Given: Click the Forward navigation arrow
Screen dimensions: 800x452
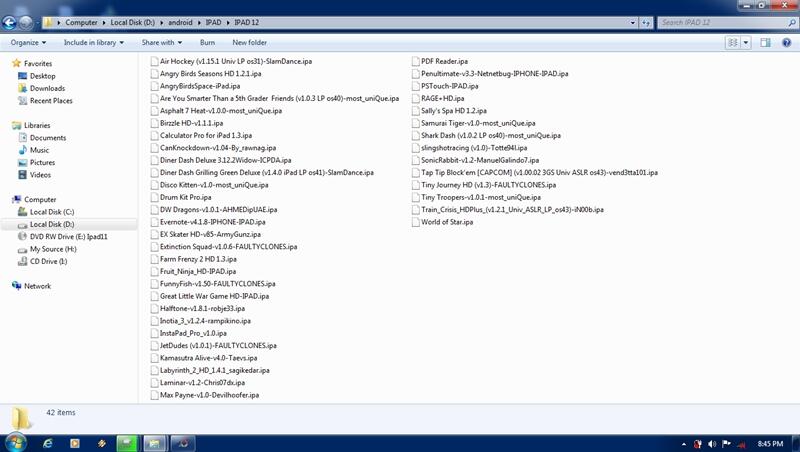Looking at the screenshot, I should (26, 22).
